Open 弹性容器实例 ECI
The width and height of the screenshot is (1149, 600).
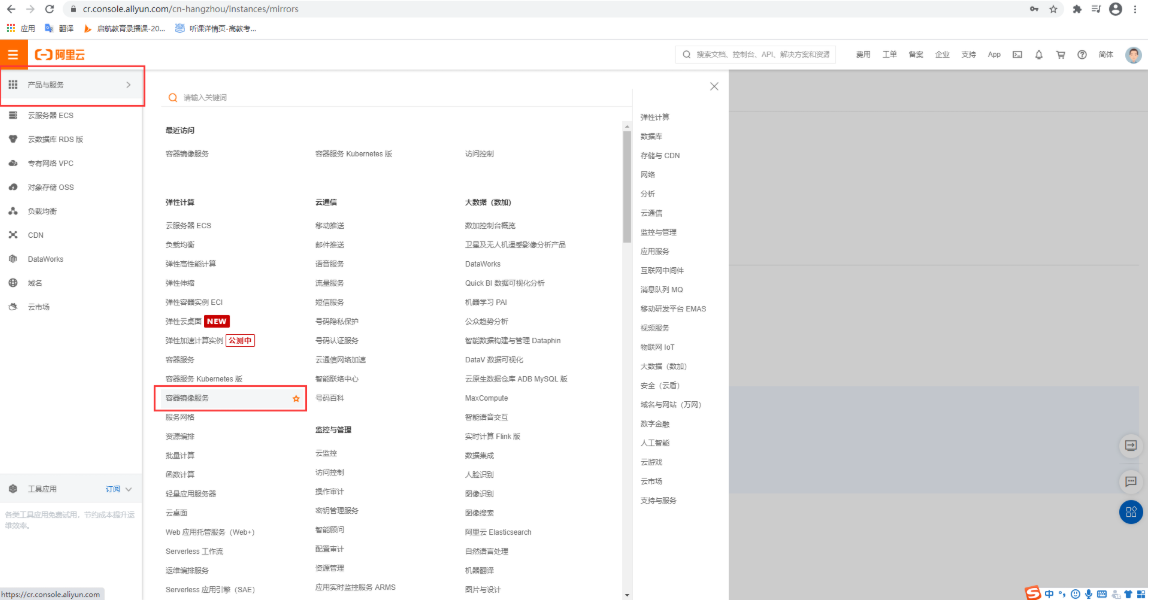pos(193,302)
